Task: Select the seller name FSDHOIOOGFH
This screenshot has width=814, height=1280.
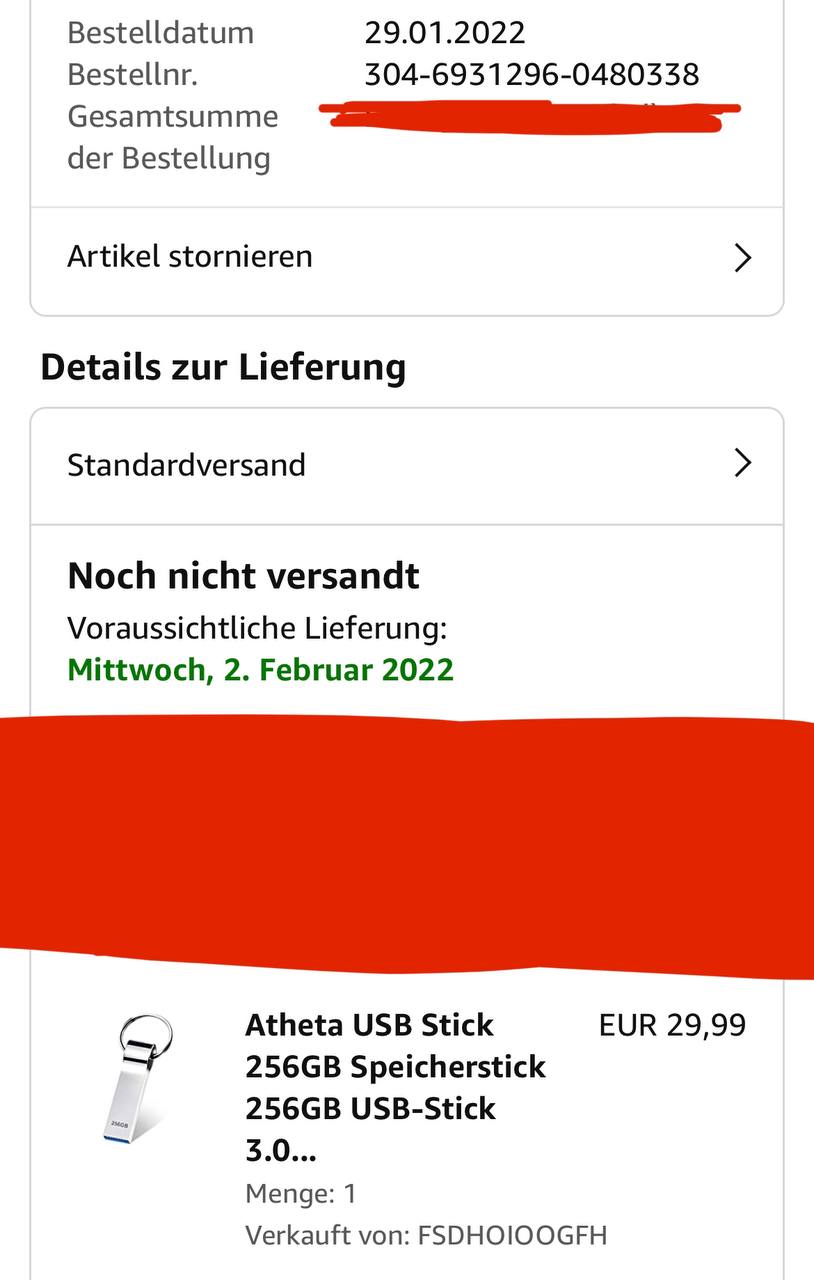Action: (x=511, y=1235)
